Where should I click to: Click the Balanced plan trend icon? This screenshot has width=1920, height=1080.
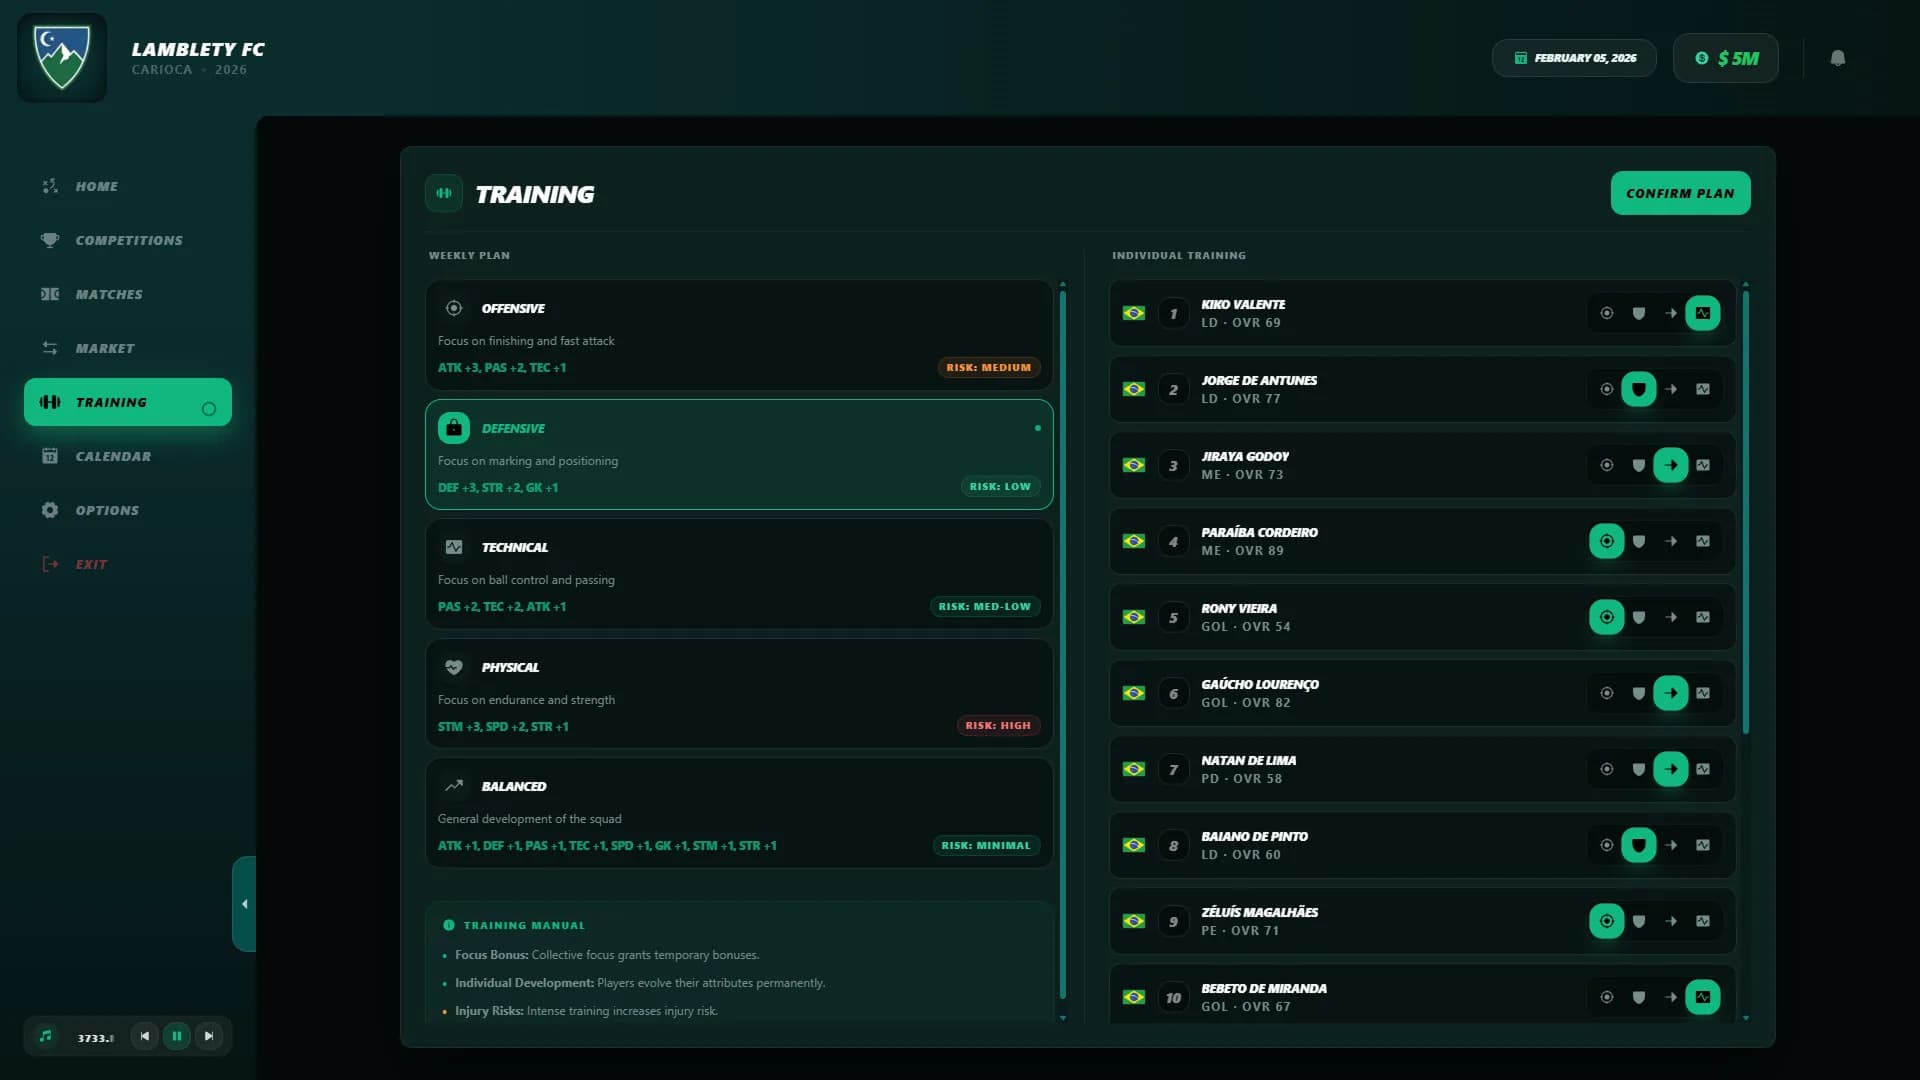[454, 786]
